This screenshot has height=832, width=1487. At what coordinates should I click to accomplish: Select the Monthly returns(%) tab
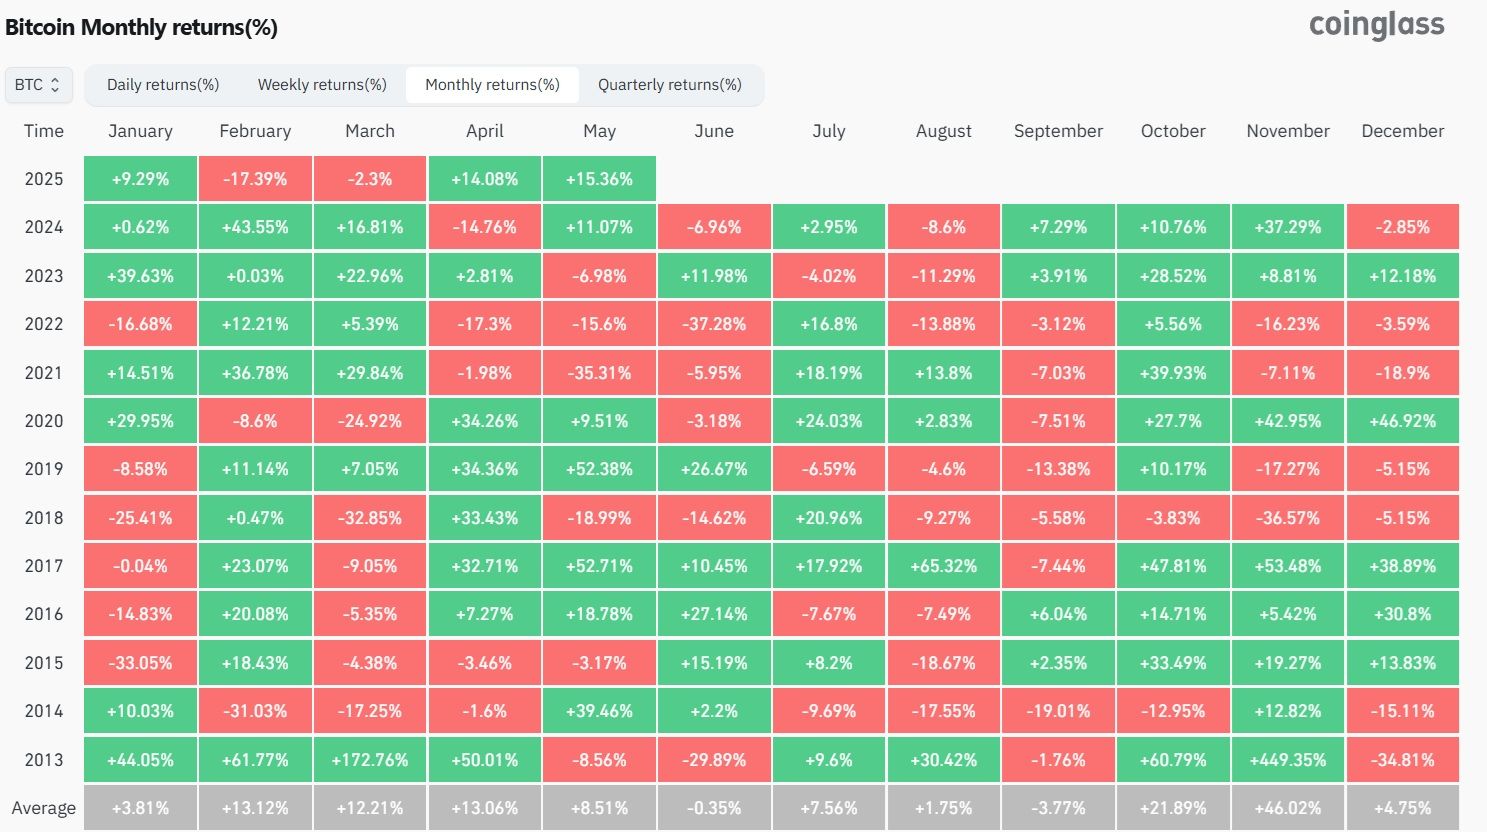click(492, 85)
